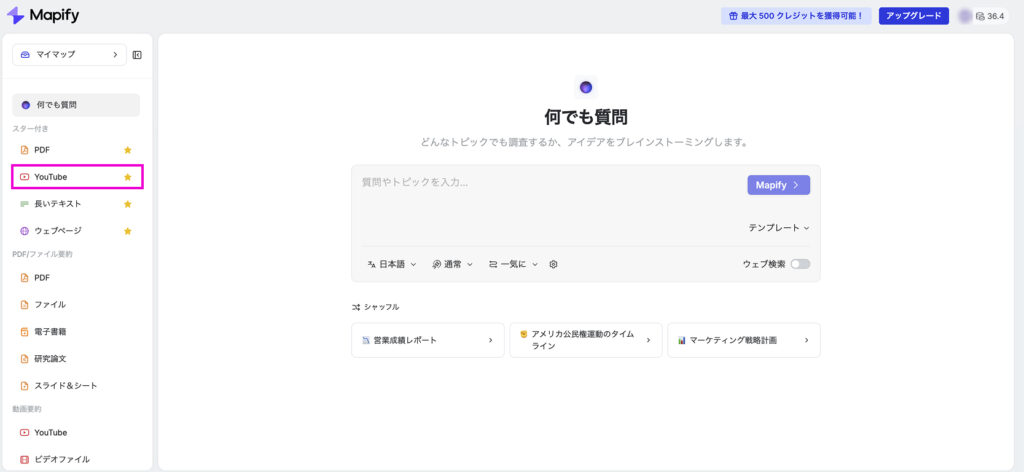Open the user avatar in top right
Screen dimensions: 1024x472
click(964, 16)
